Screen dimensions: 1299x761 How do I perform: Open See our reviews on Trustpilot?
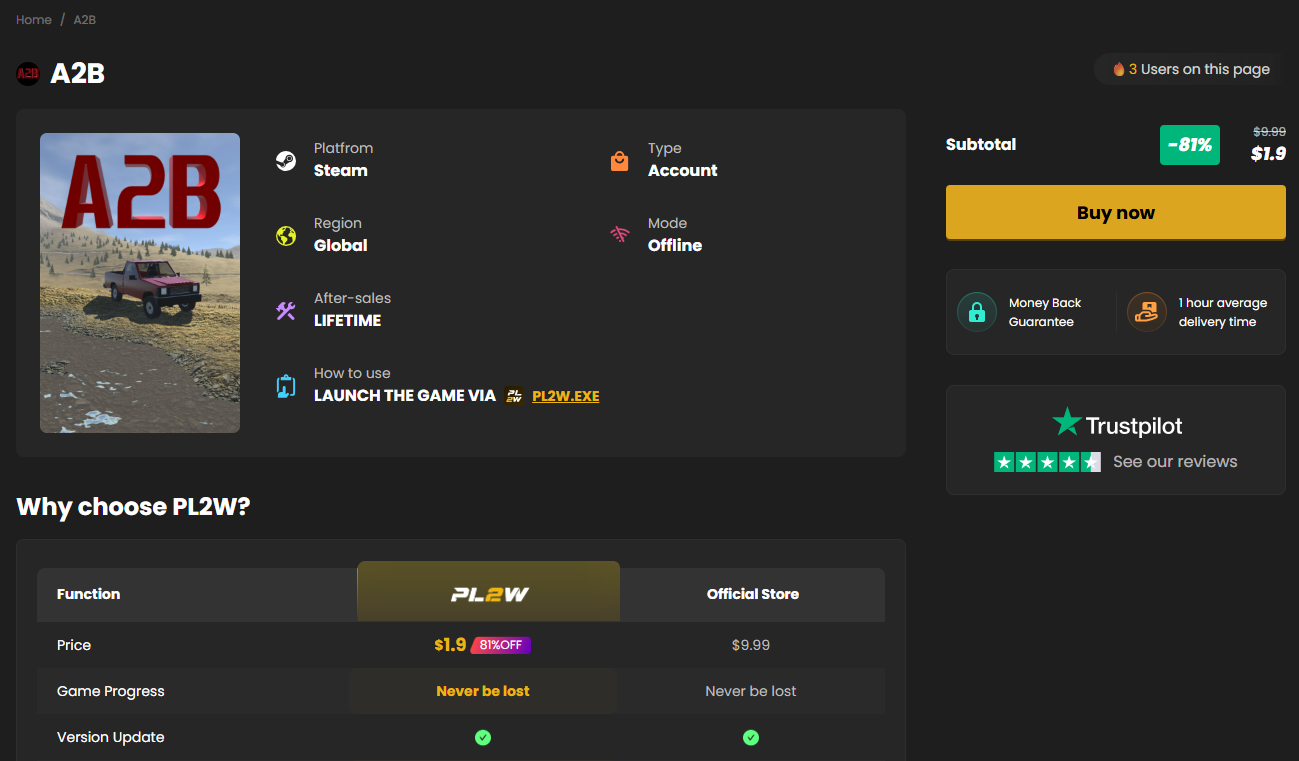pyautogui.click(x=1175, y=462)
